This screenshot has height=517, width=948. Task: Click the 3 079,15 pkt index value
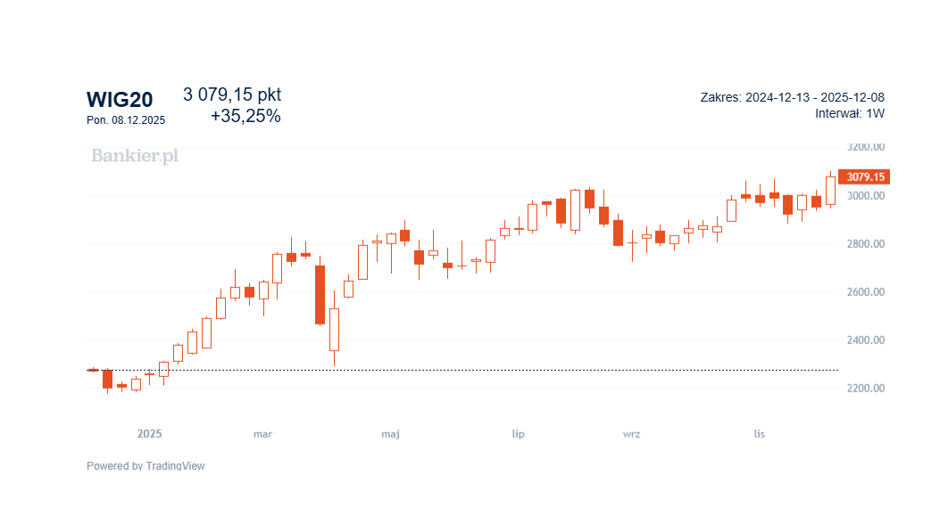coord(232,95)
